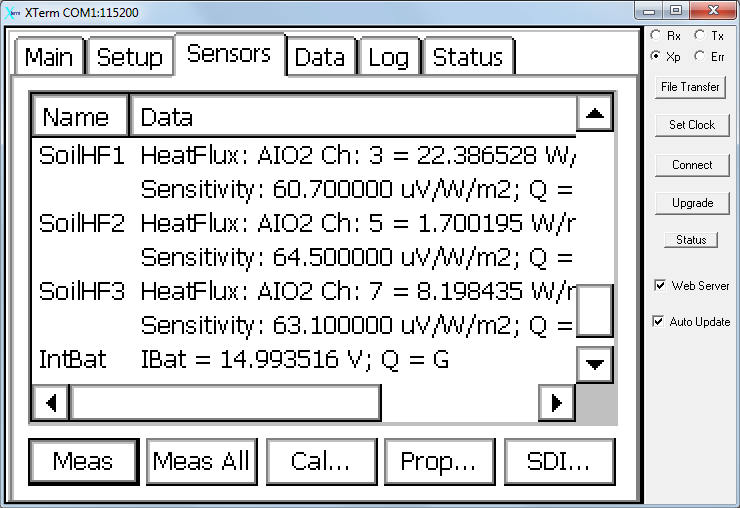Open the Prop... properties button

[439, 461]
